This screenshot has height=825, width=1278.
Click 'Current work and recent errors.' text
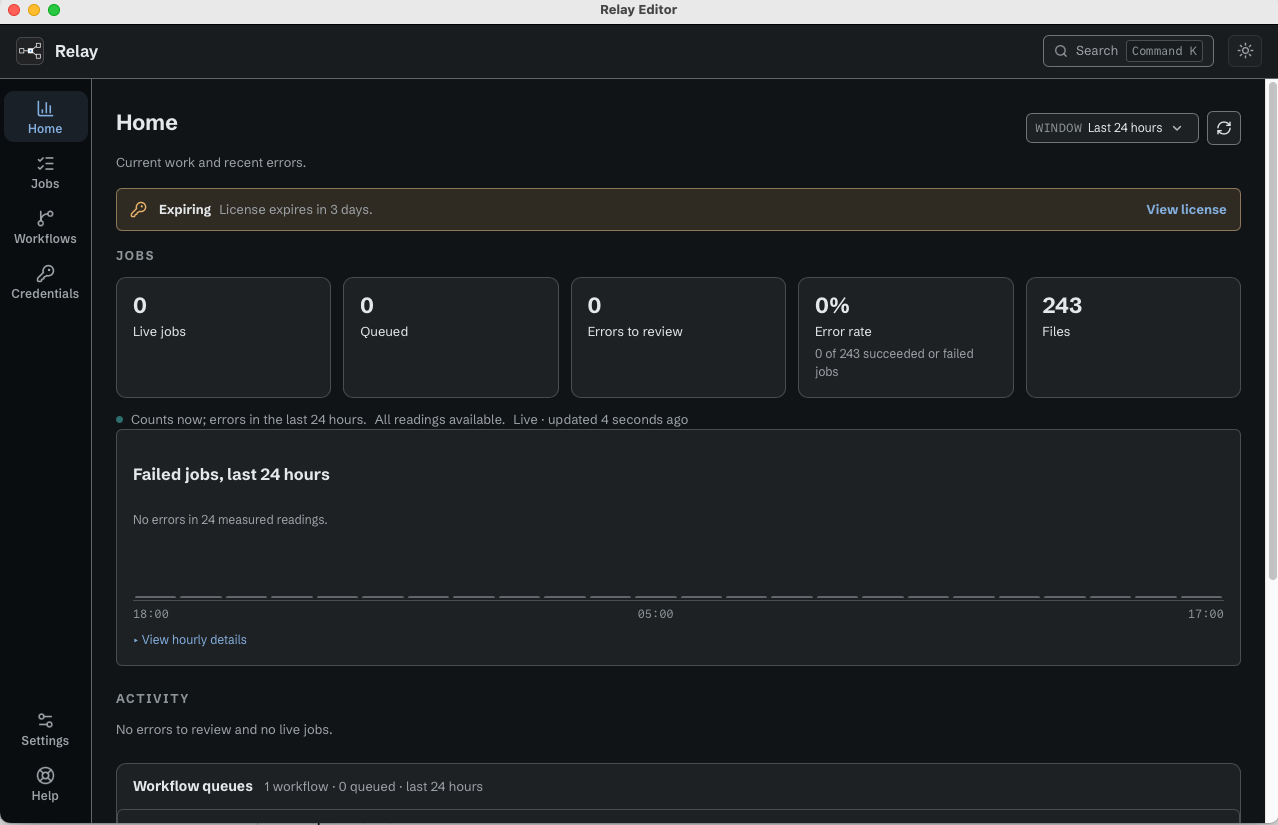tap(211, 162)
